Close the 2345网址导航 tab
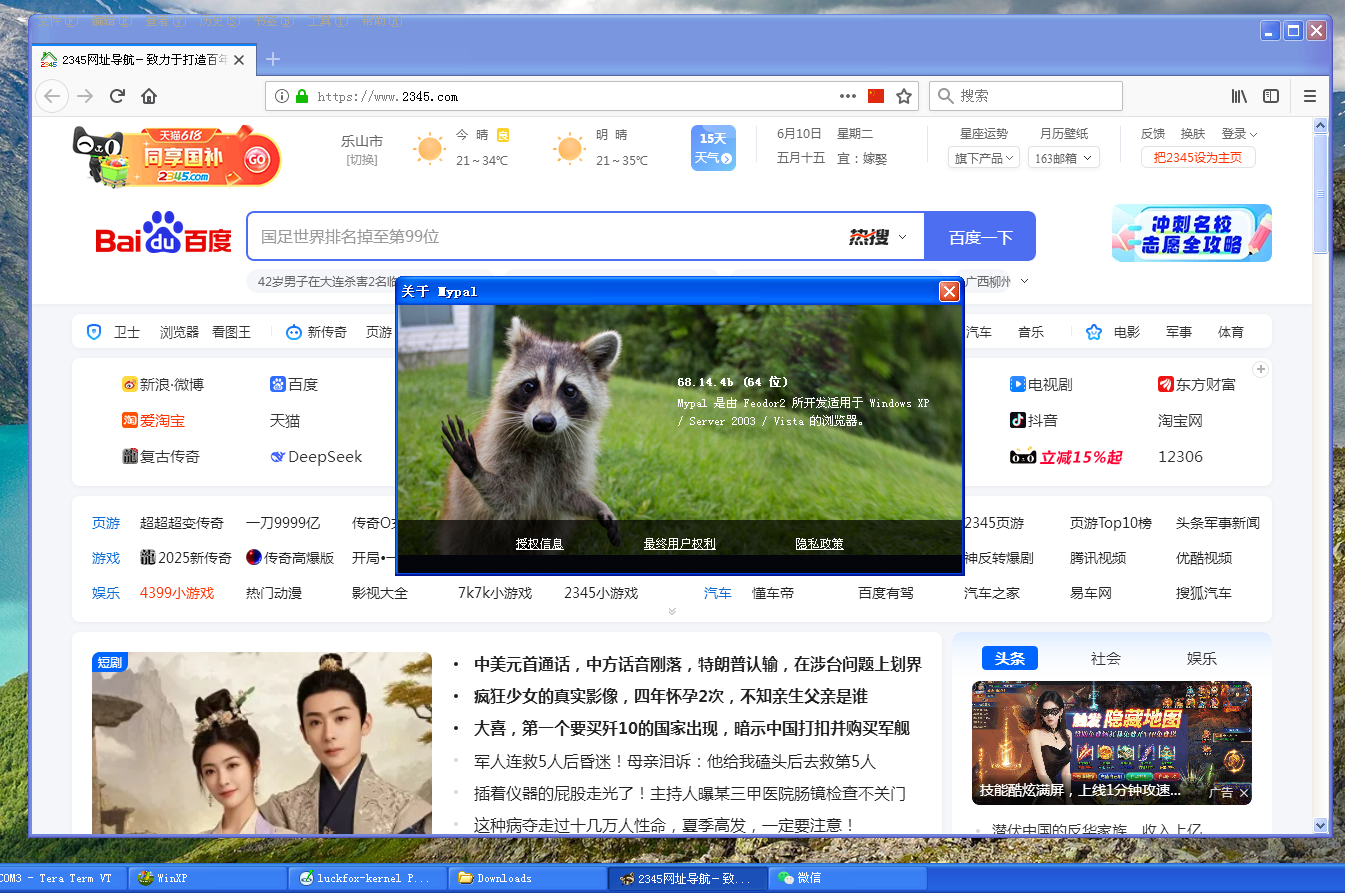Viewport: 1345px width, 893px height. pos(239,60)
